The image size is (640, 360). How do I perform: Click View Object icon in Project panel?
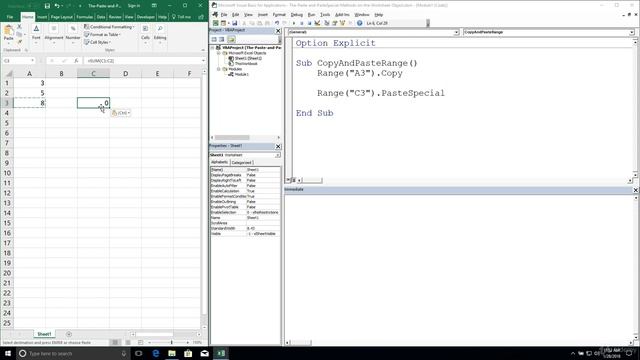point(222,39)
